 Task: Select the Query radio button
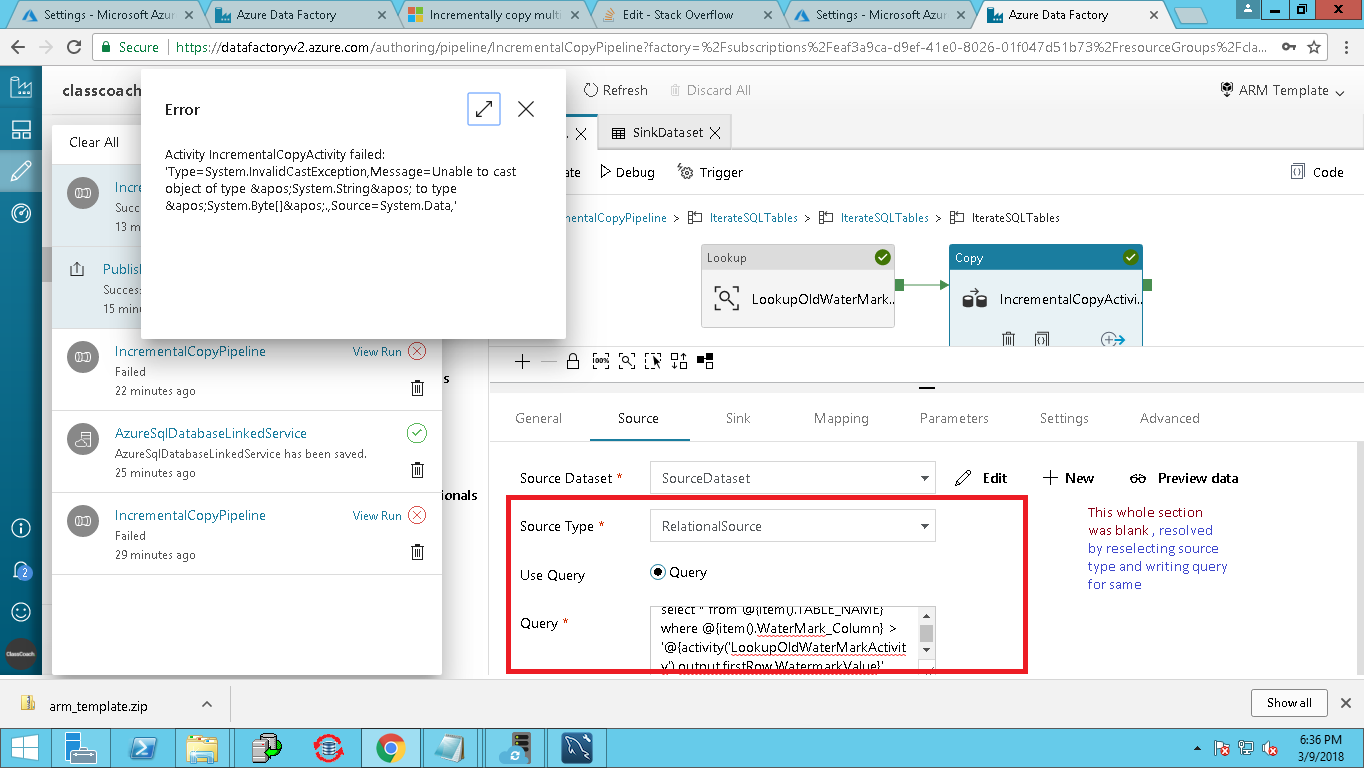pos(658,573)
